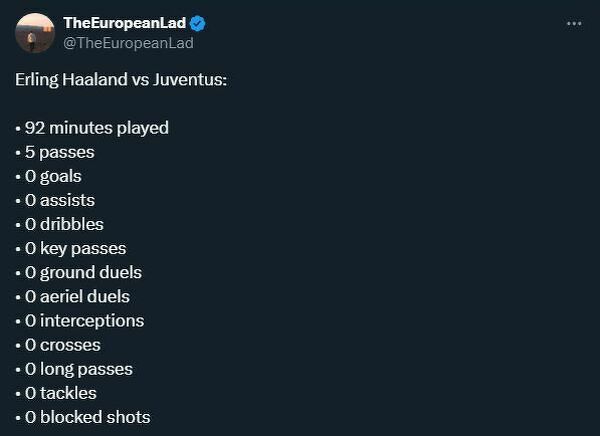
Task: Click the TheEuropeanLad profile avatar
Action: 34,33
